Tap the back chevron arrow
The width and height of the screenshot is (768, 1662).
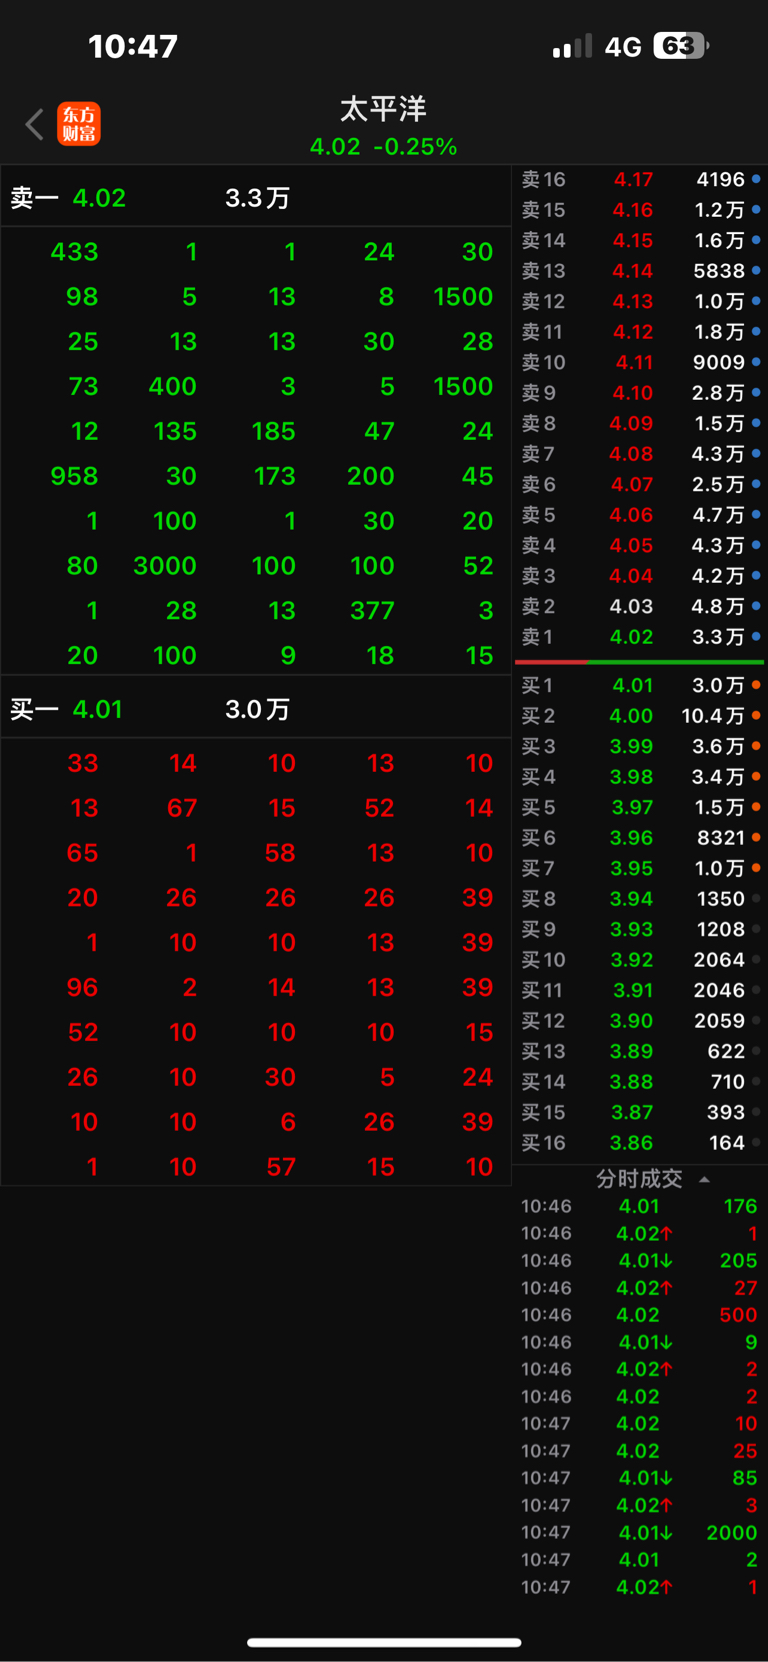(x=35, y=125)
